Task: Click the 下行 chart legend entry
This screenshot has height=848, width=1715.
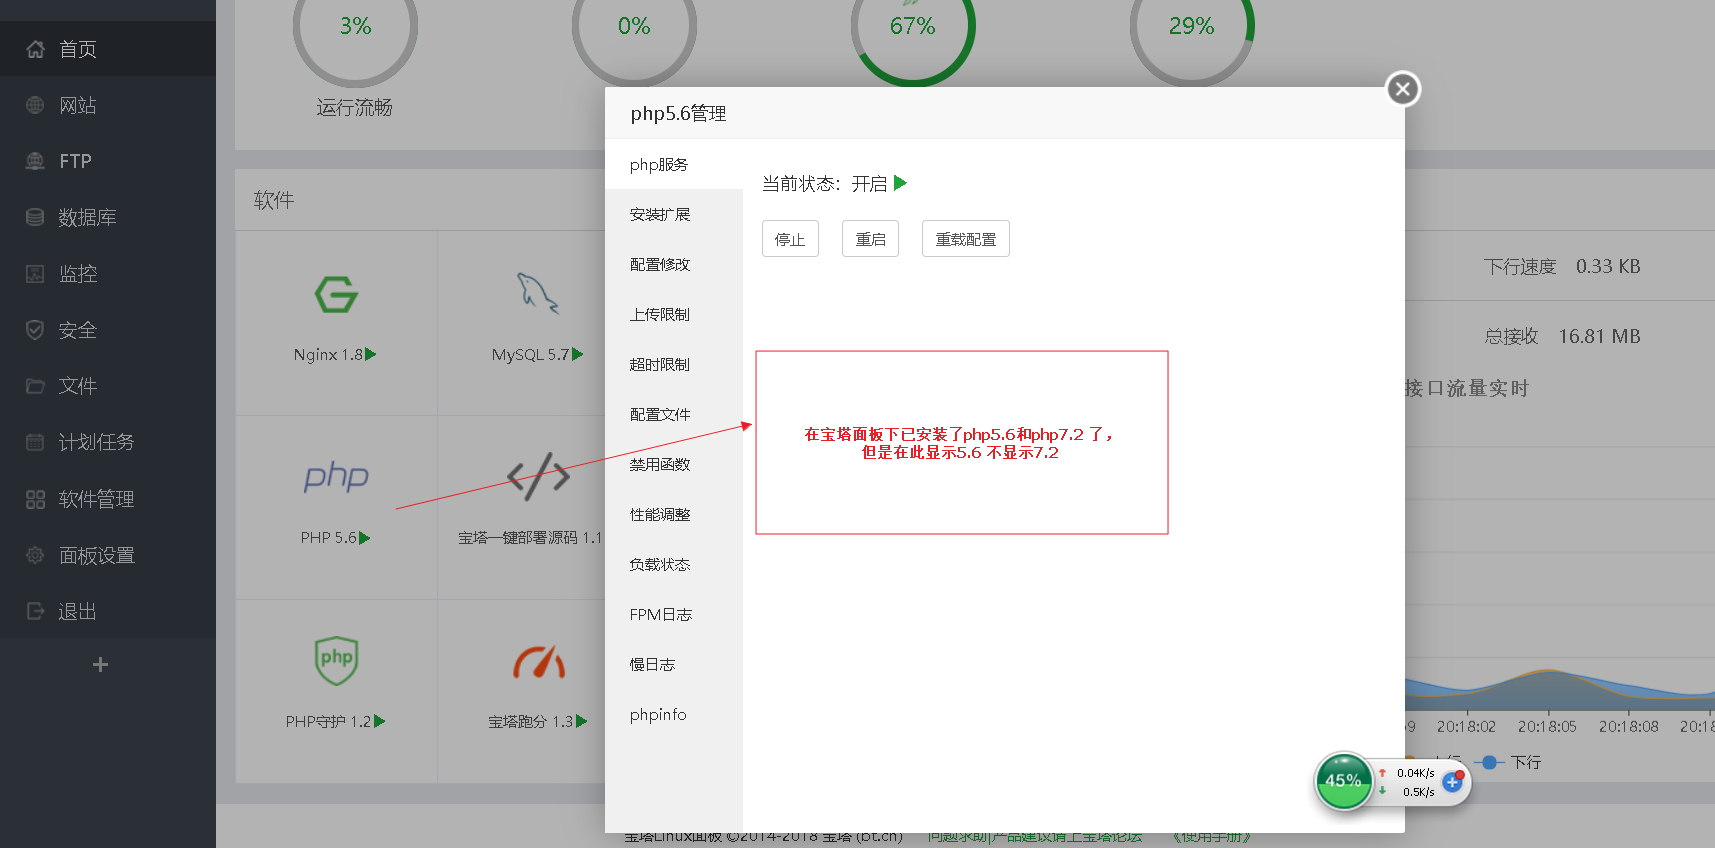Action: pos(1509,762)
